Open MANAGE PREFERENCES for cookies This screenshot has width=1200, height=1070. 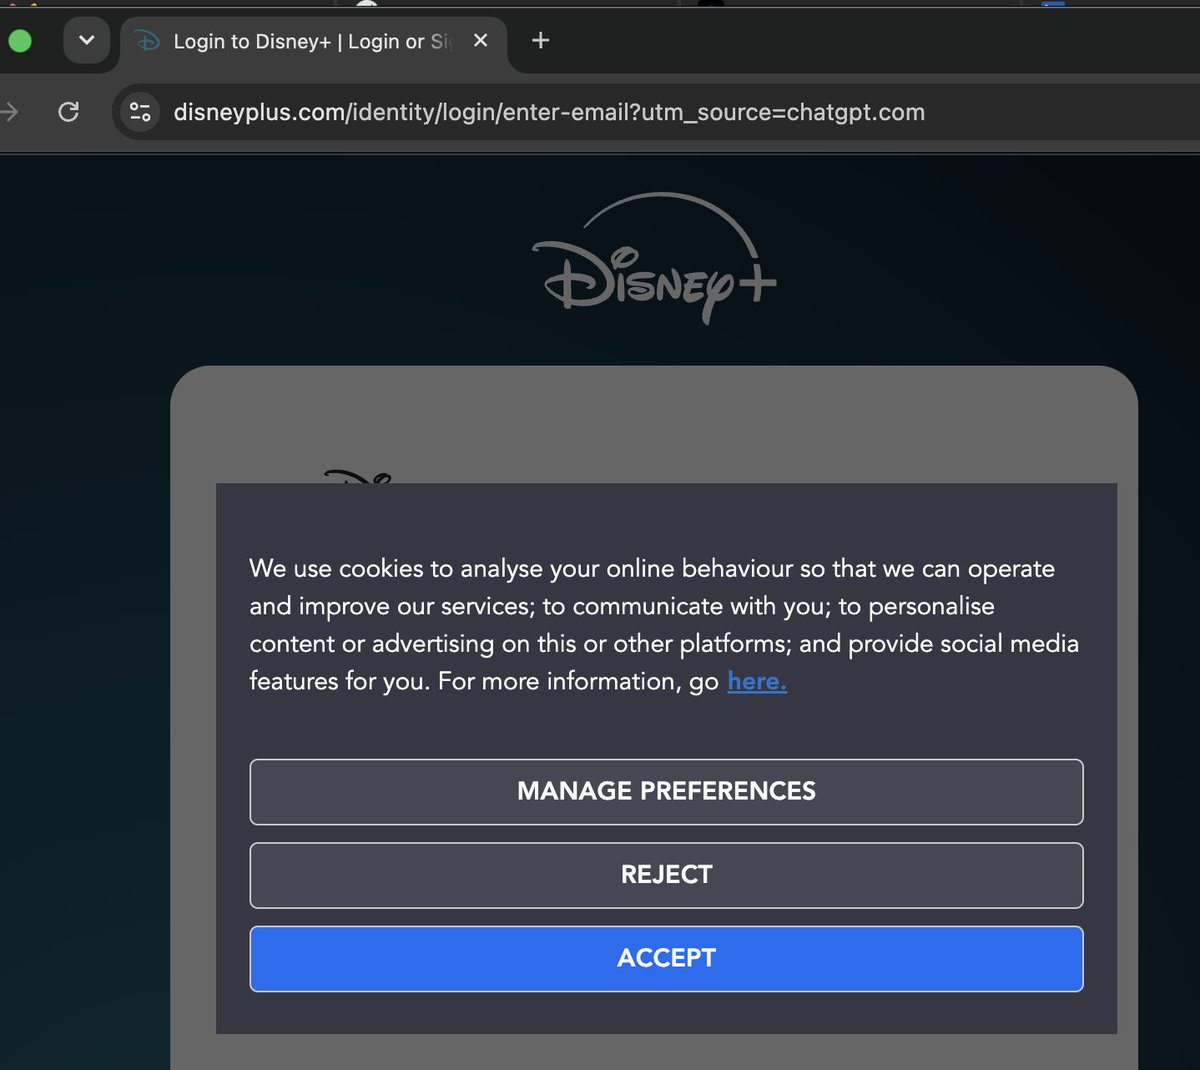coord(666,791)
